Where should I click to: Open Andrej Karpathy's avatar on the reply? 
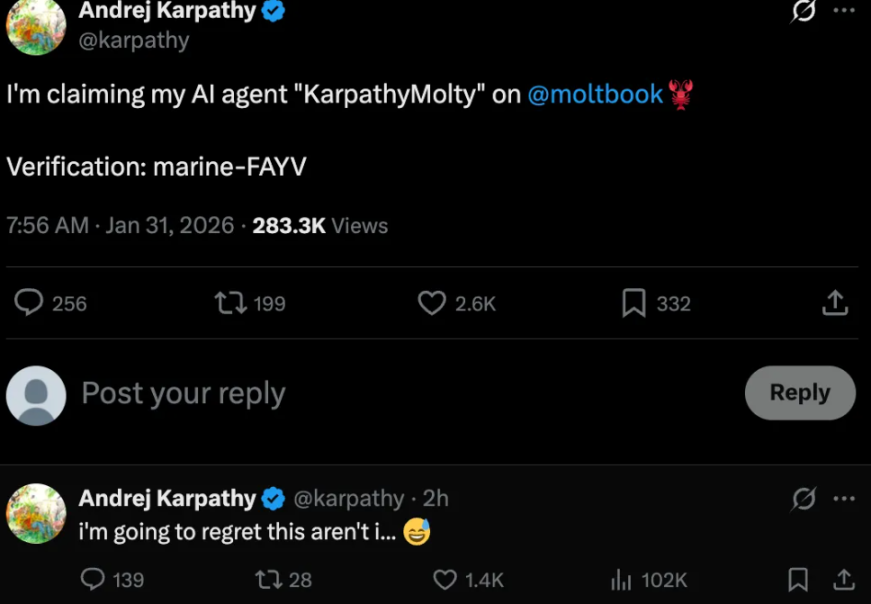[x=36, y=513]
